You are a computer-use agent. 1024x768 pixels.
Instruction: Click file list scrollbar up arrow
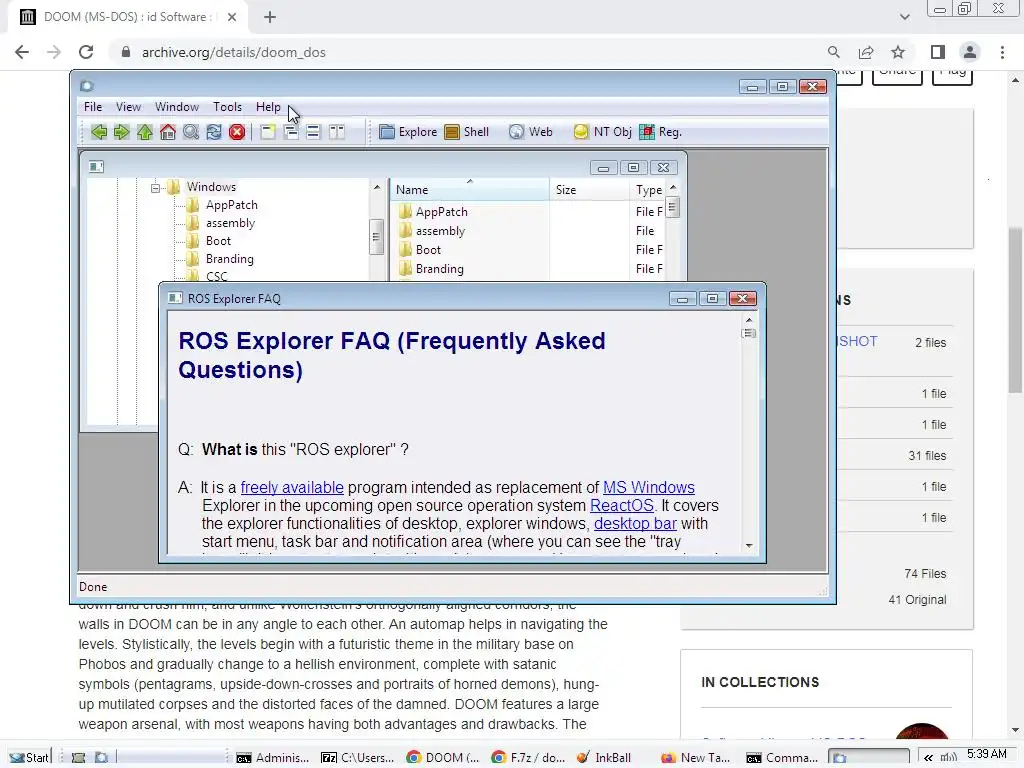point(673,188)
